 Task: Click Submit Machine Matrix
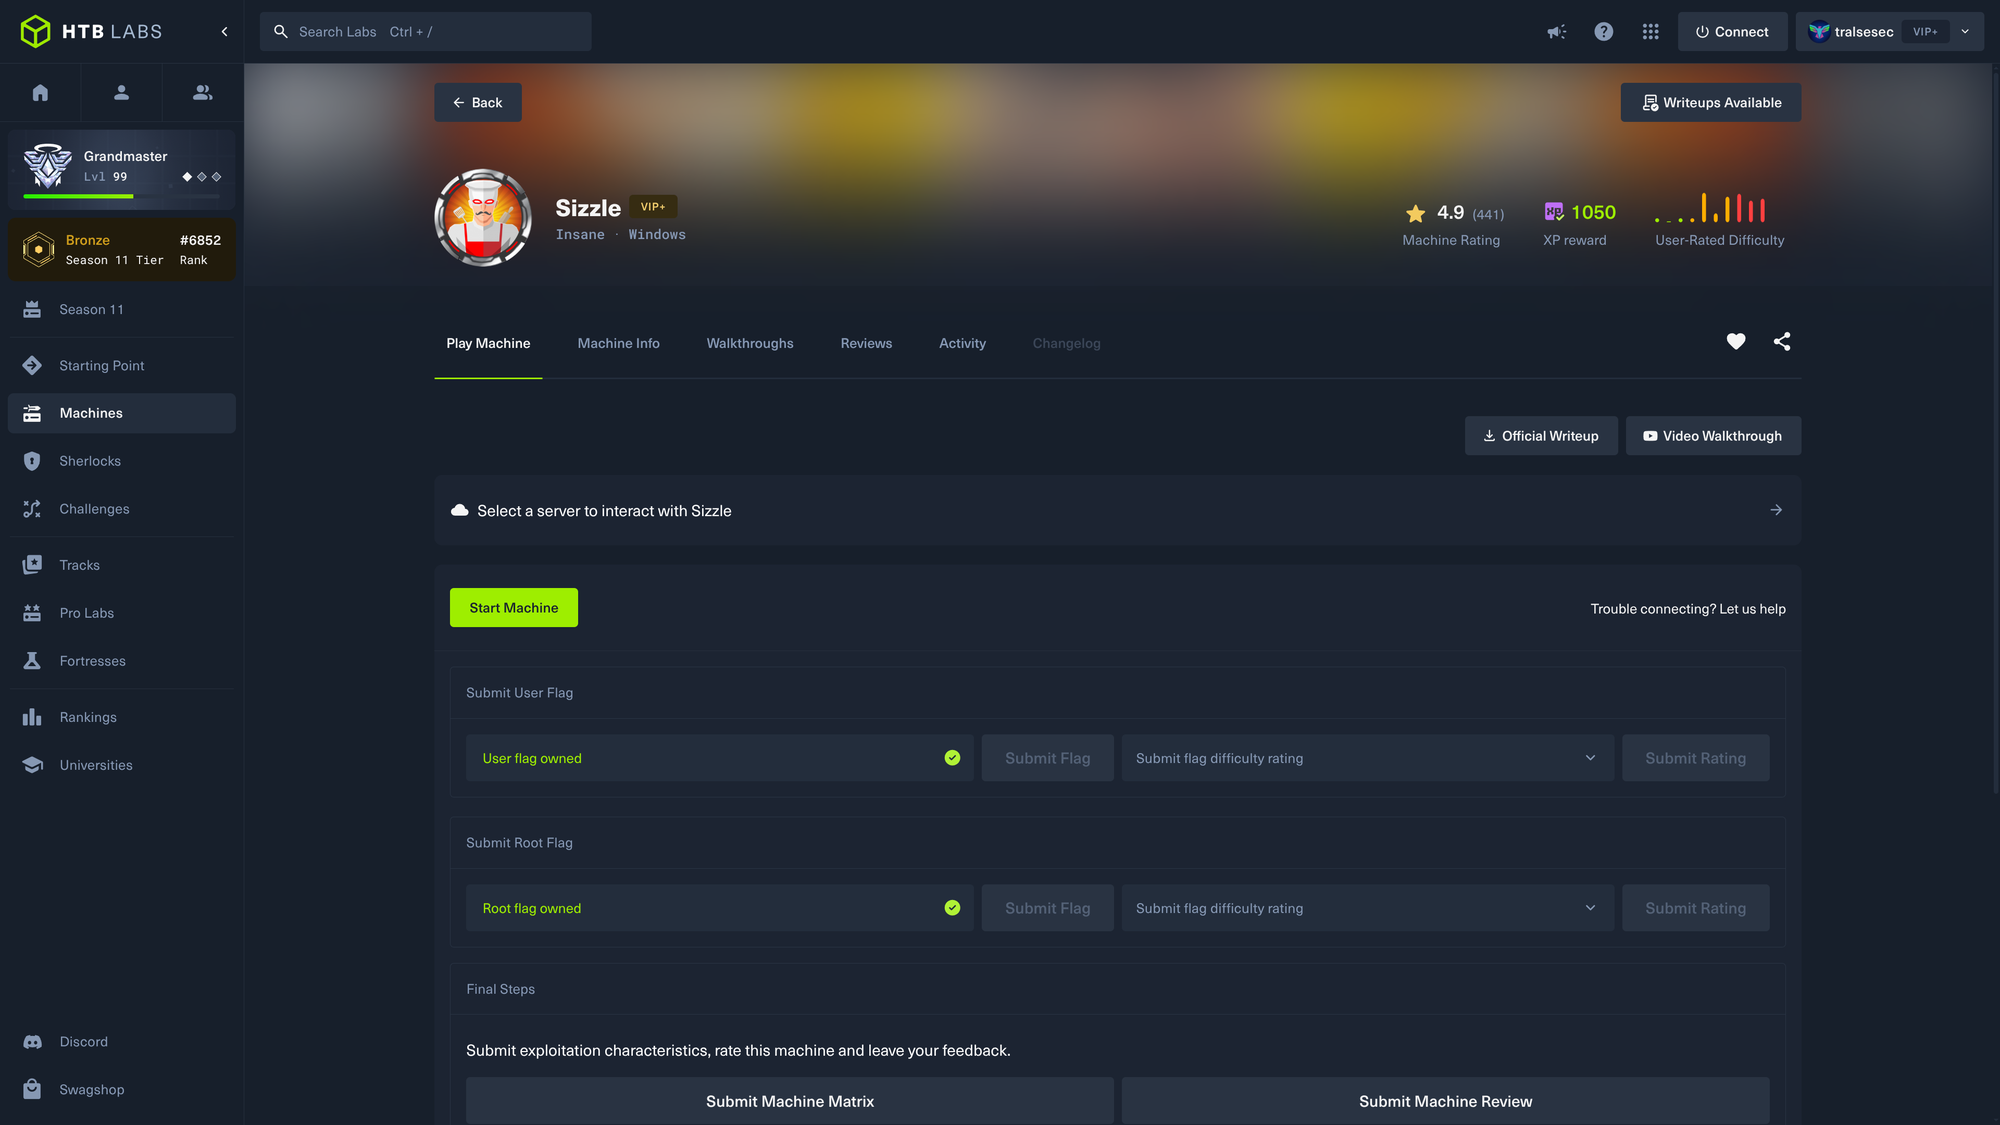790,1101
